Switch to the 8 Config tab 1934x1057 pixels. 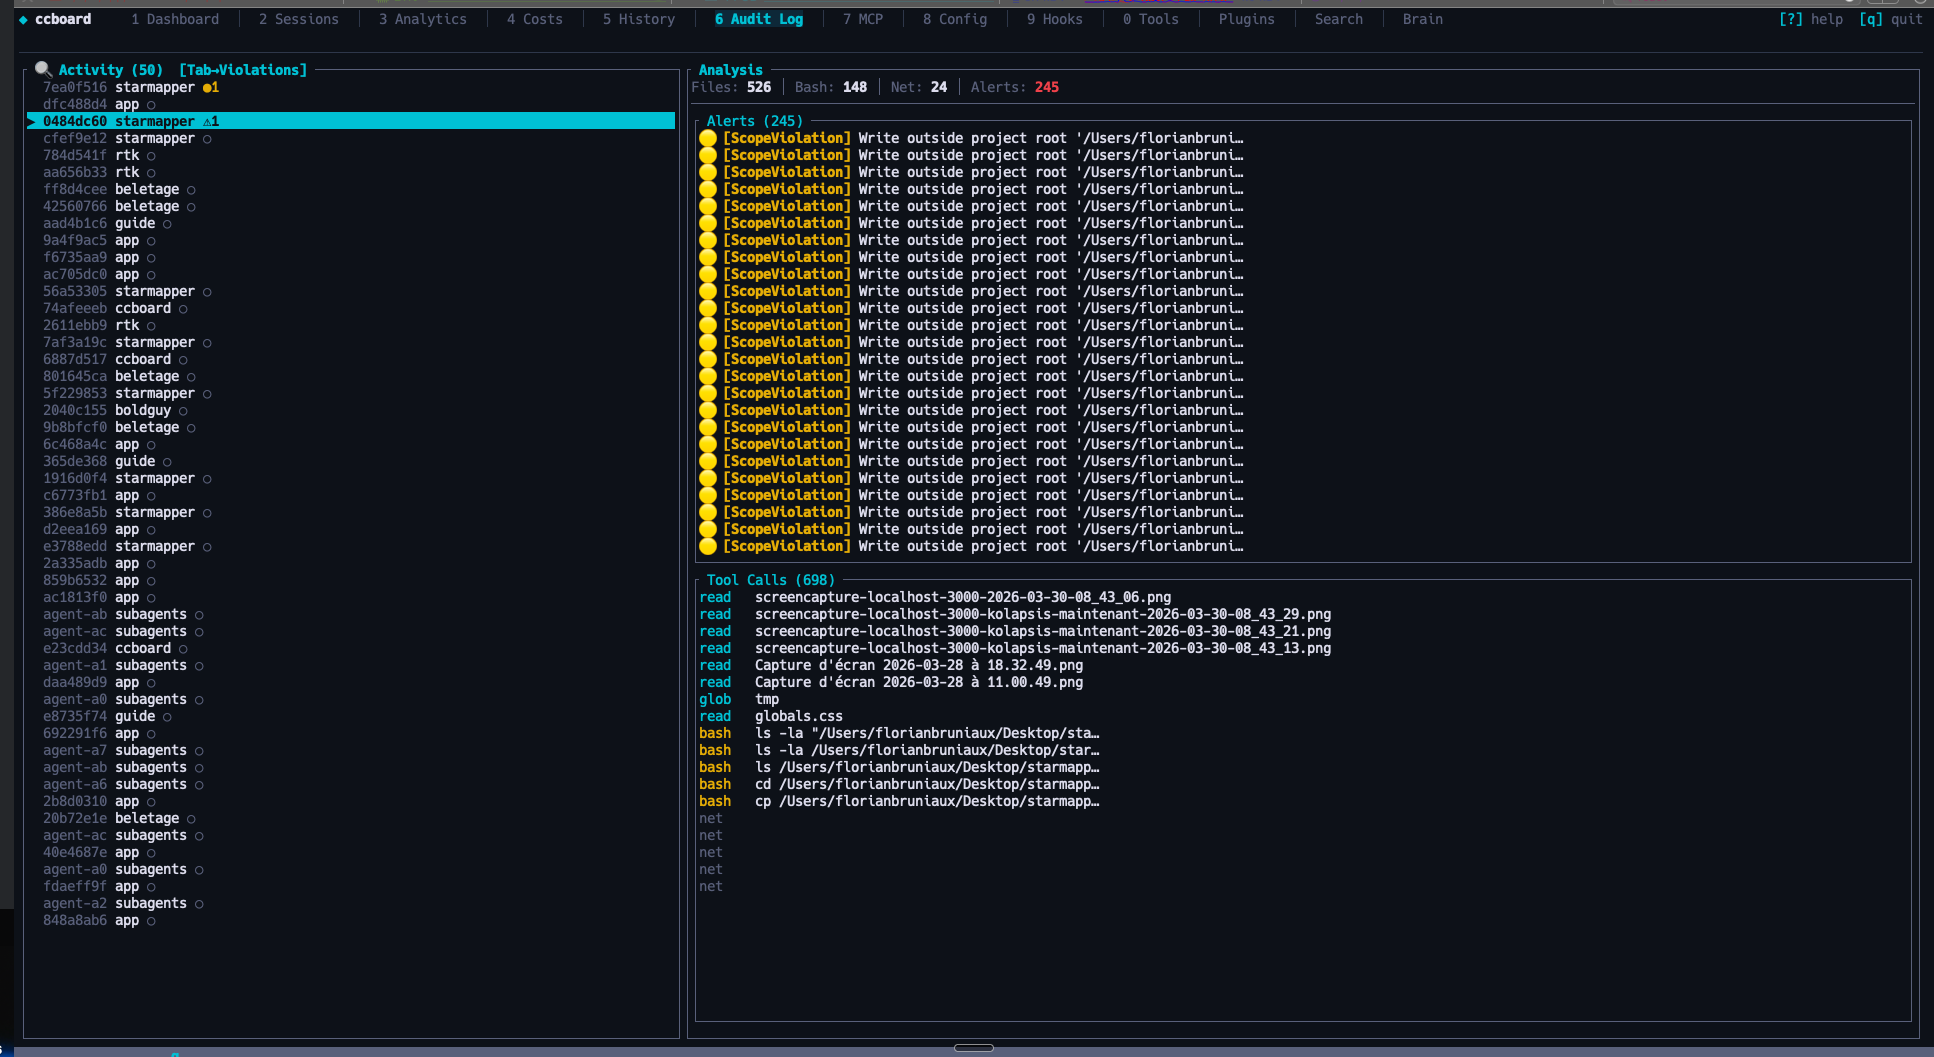(955, 19)
